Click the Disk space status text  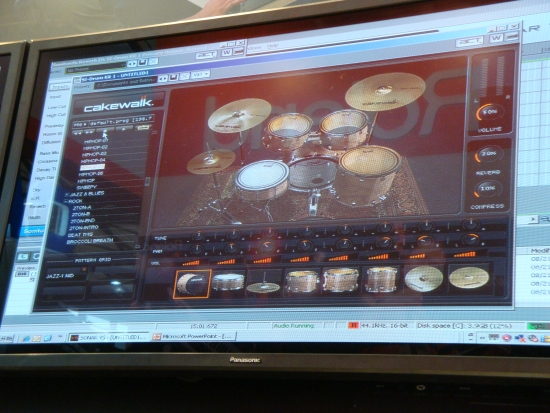click(464, 325)
